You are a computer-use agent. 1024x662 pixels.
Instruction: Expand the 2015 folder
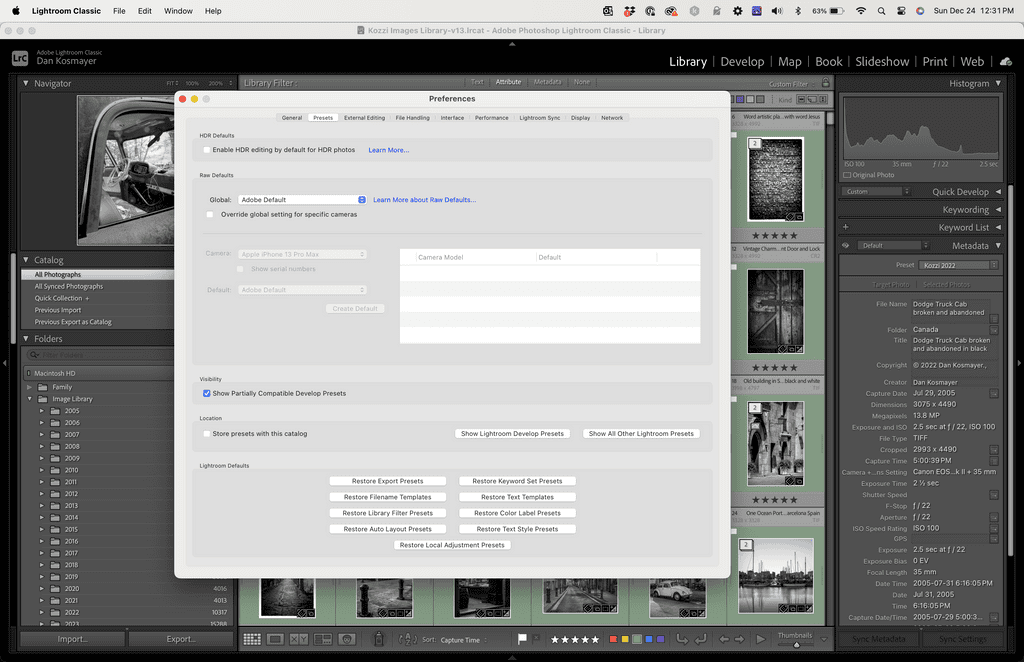coord(42,529)
